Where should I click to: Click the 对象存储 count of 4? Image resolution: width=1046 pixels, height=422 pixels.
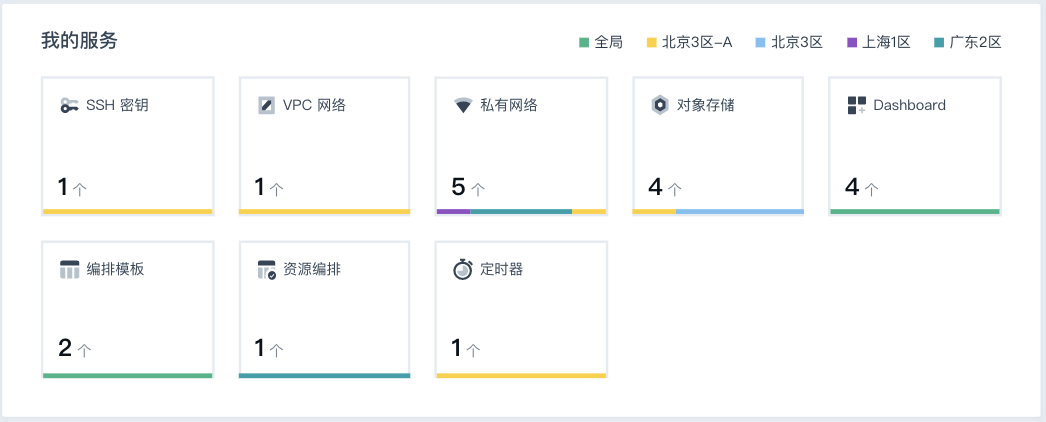coord(656,187)
